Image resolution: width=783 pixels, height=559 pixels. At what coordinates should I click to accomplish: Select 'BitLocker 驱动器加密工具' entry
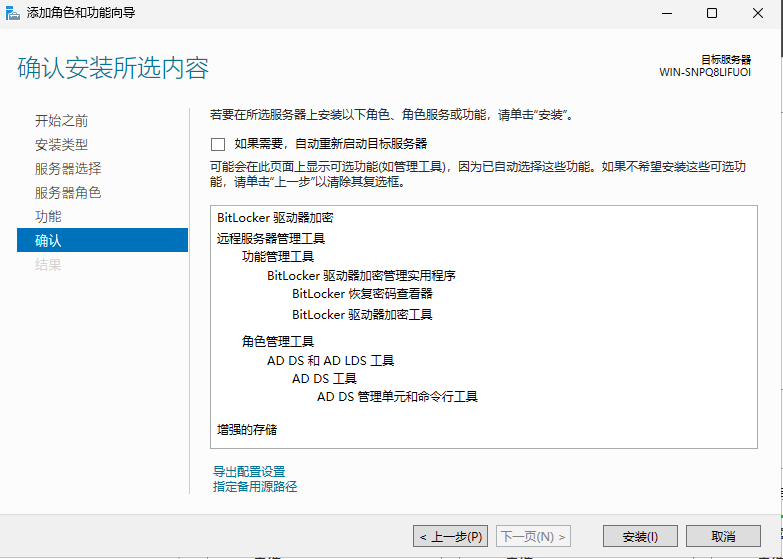point(363,315)
